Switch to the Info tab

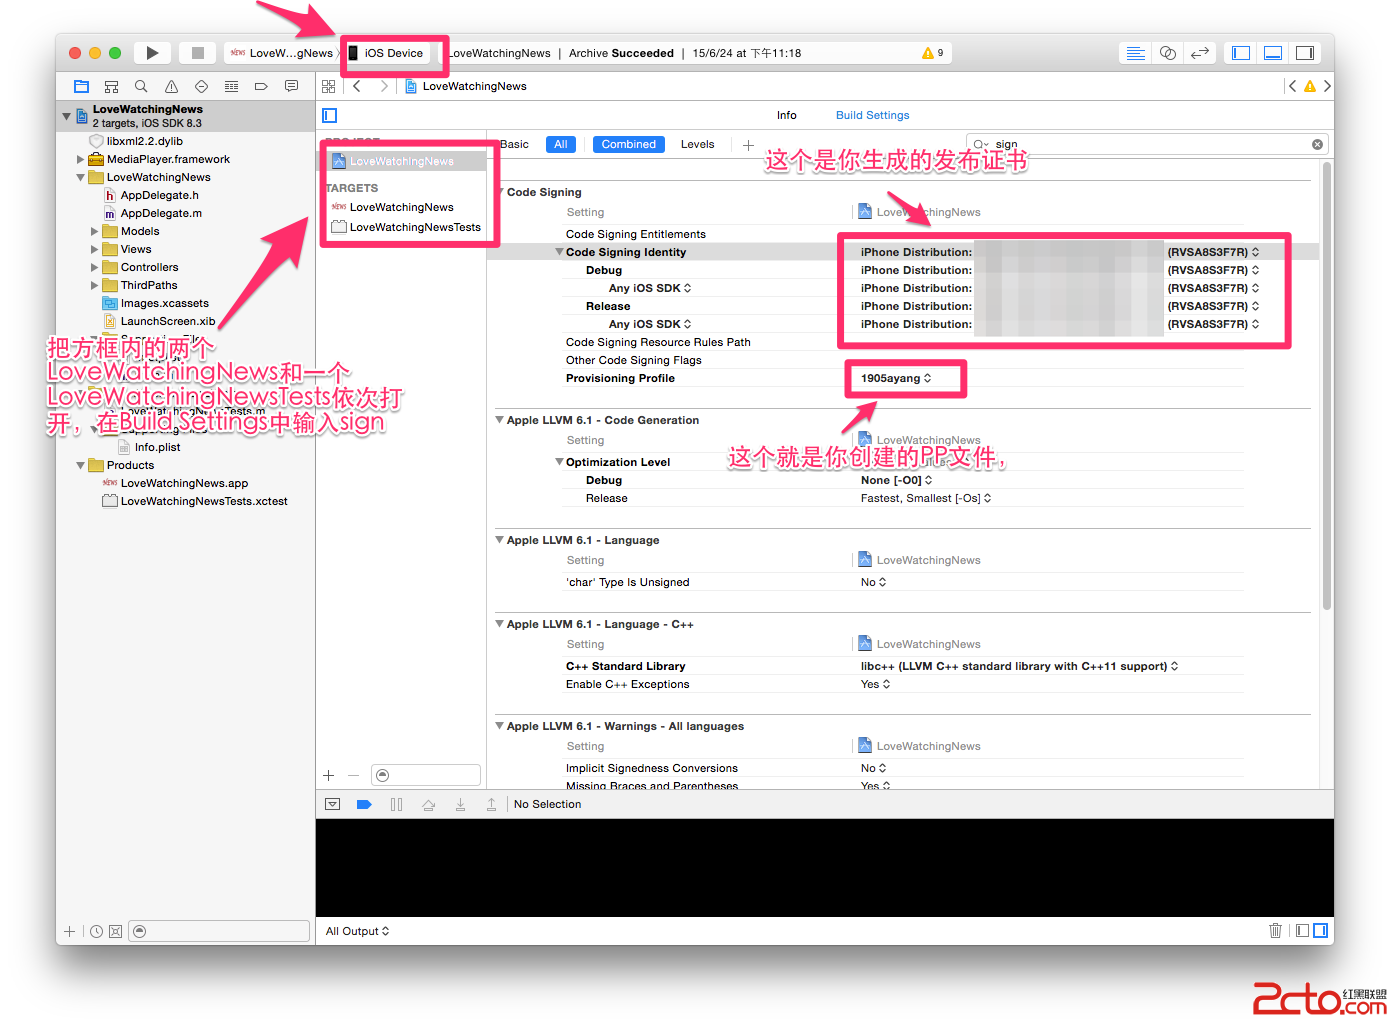(787, 116)
